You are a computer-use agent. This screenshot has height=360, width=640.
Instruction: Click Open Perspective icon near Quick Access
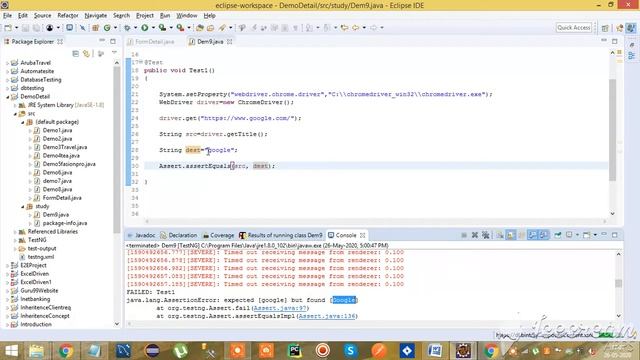point(605,28)
